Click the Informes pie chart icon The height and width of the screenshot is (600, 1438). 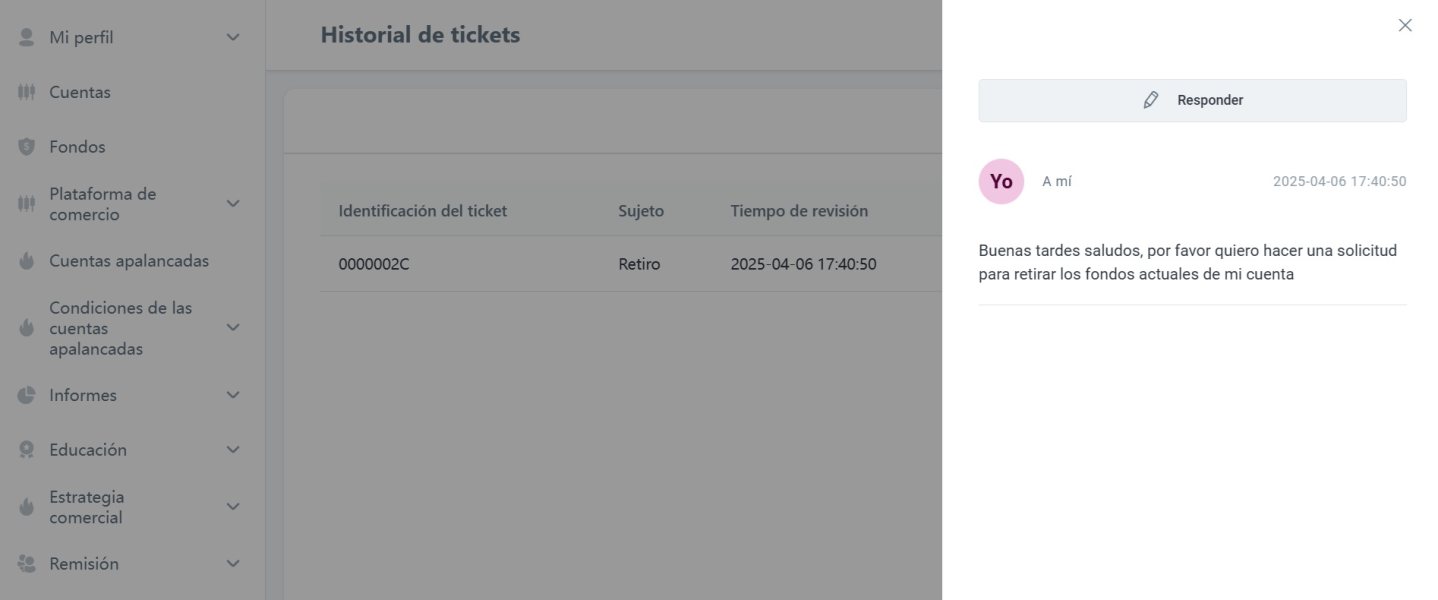[x=27, y=395]
